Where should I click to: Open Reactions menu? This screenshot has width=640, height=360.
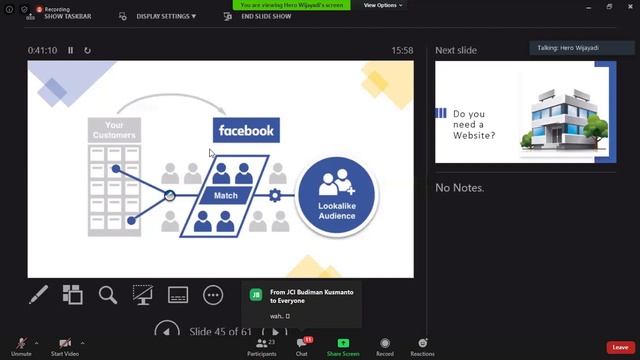click(x=422, y=347)
